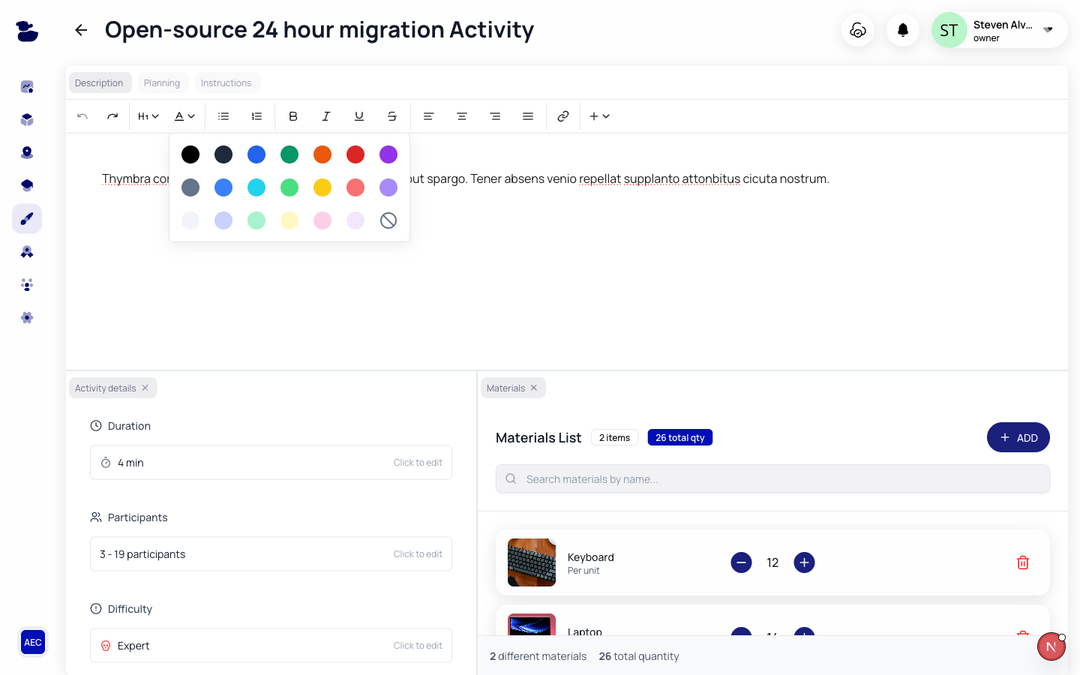The width and height of the screenshot is (1080, 675).
Task: Click the undo icon in the editor toolbar
Action: coord(83,116)
